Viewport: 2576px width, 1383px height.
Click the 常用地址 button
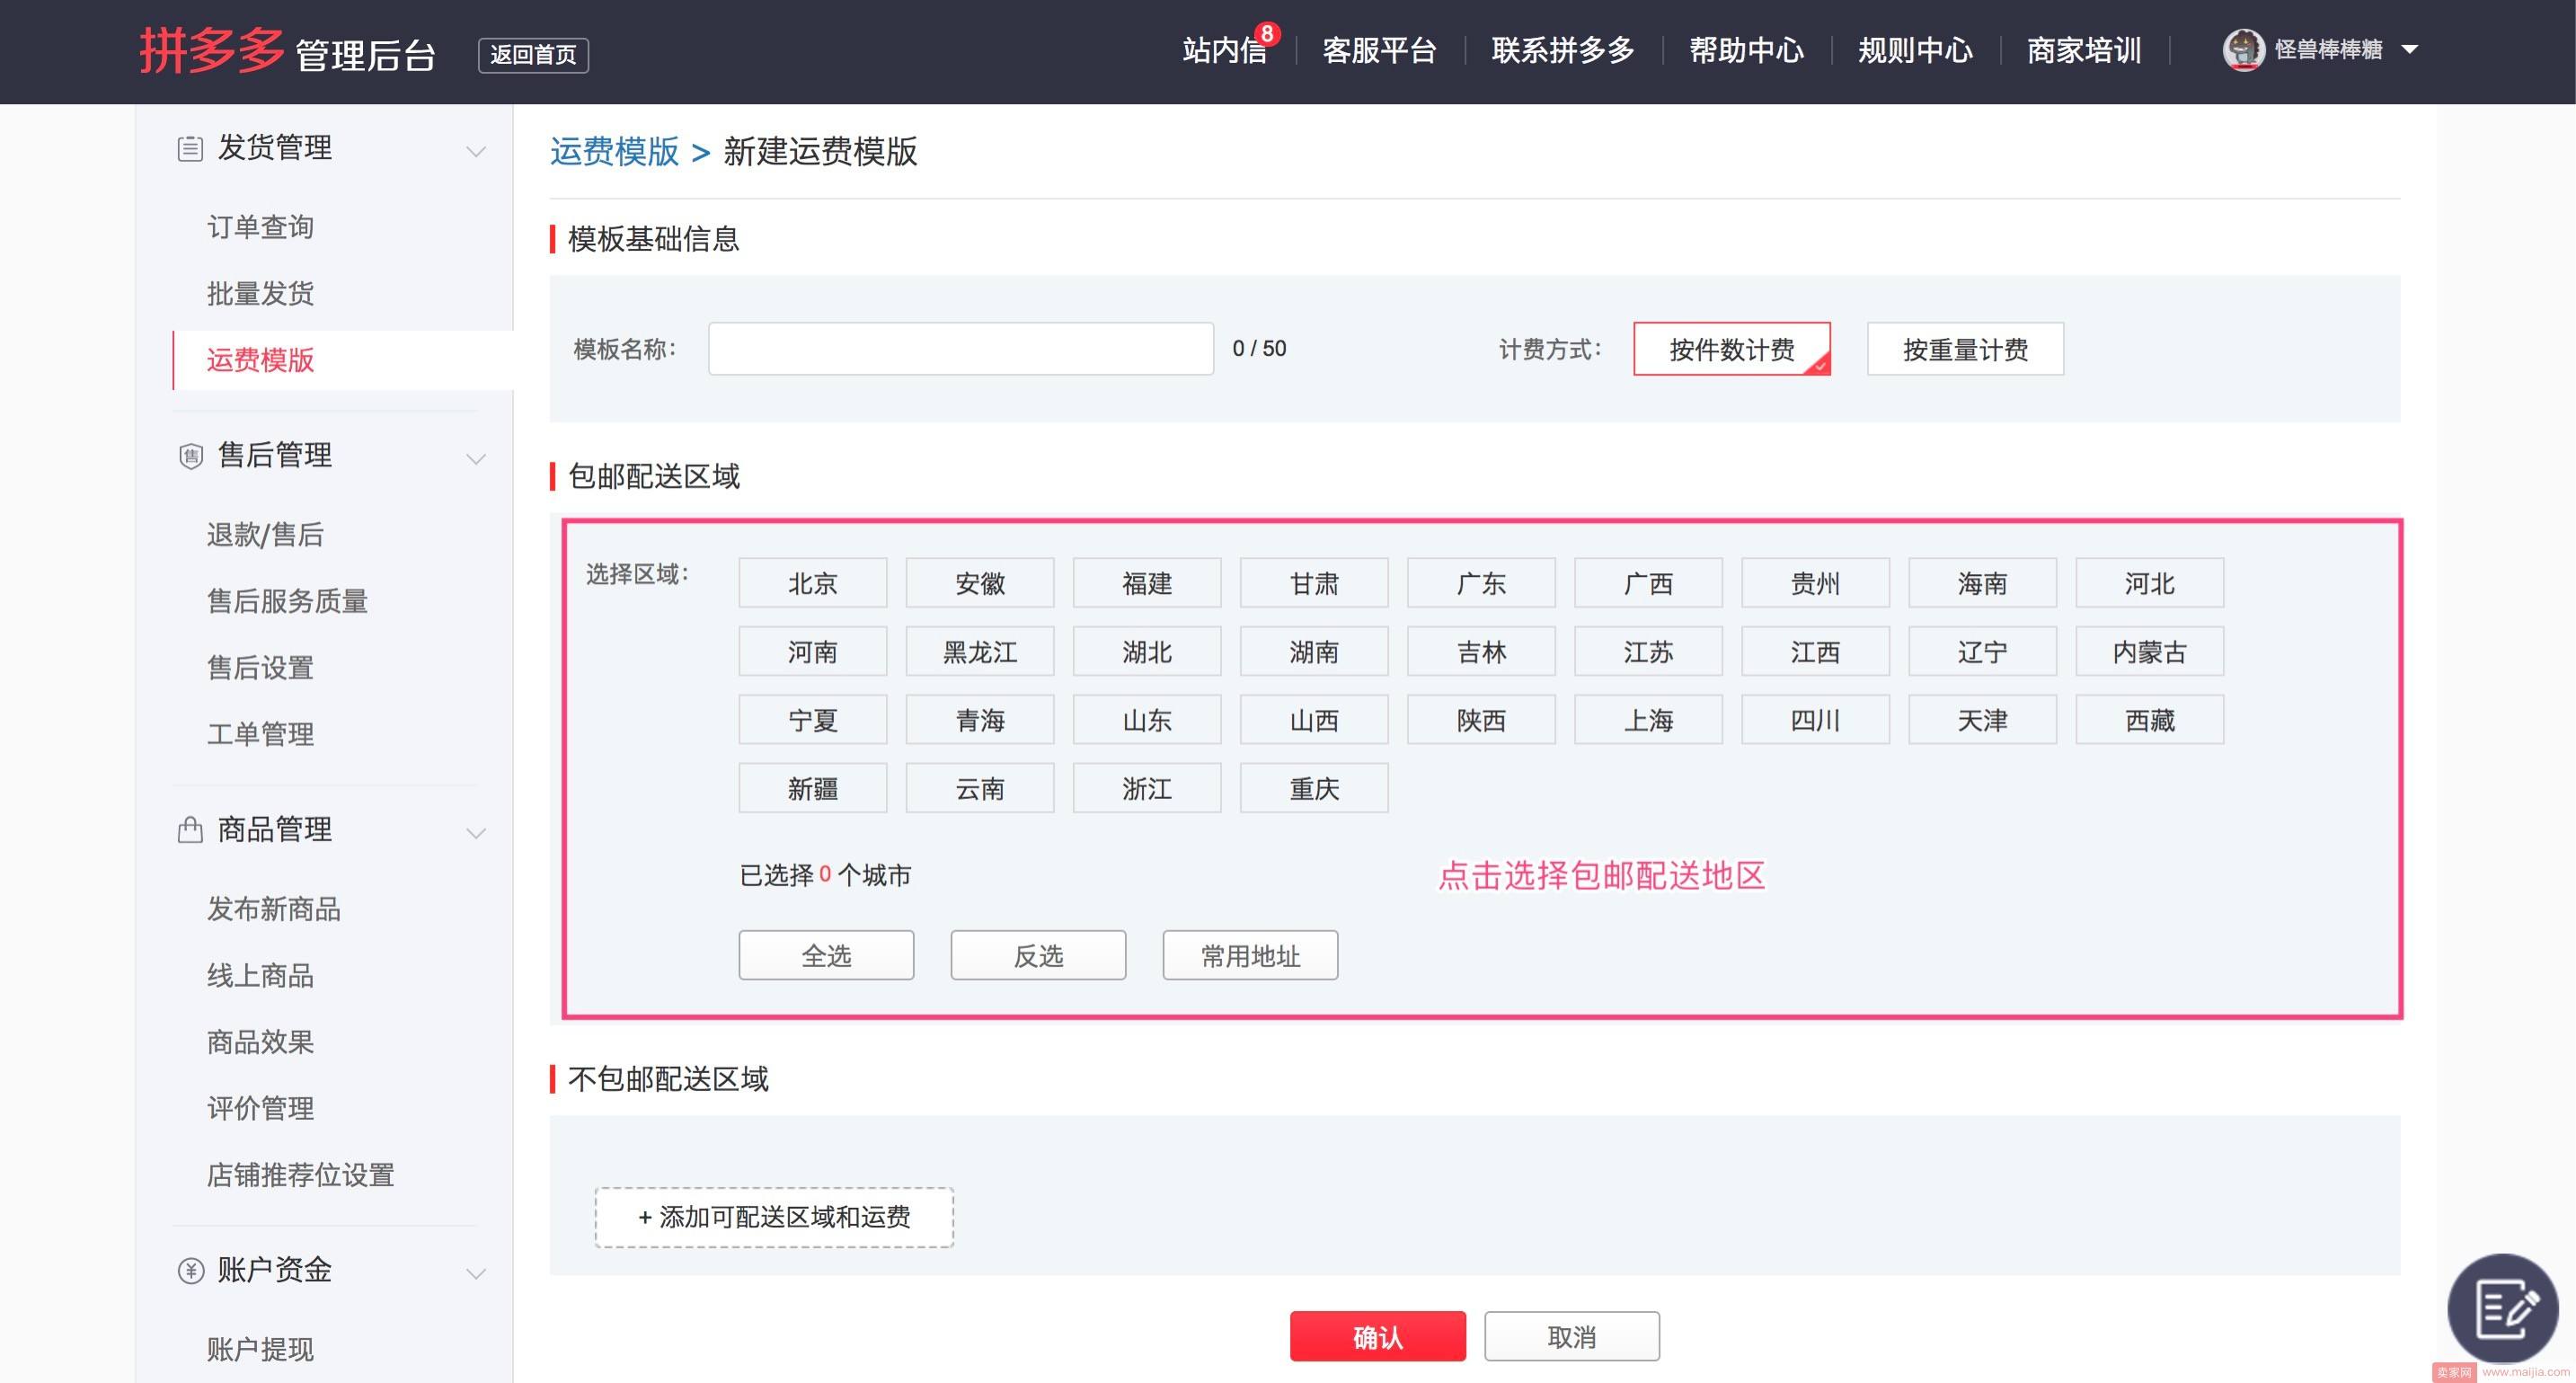click(x=1250, y=955)
